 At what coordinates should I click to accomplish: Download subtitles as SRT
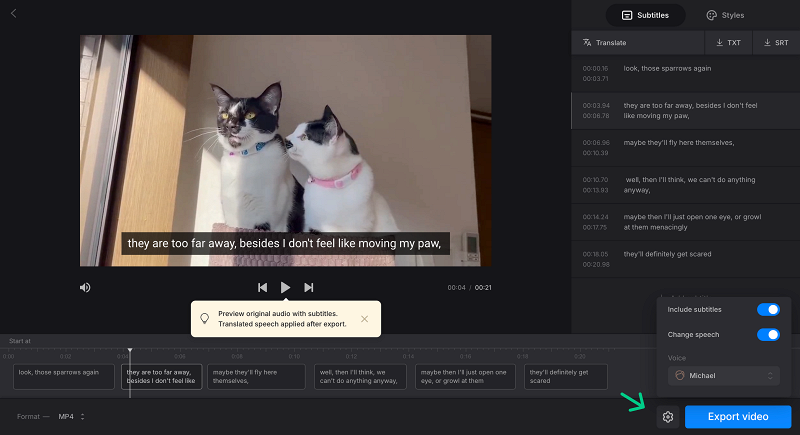tap(775, 43)
